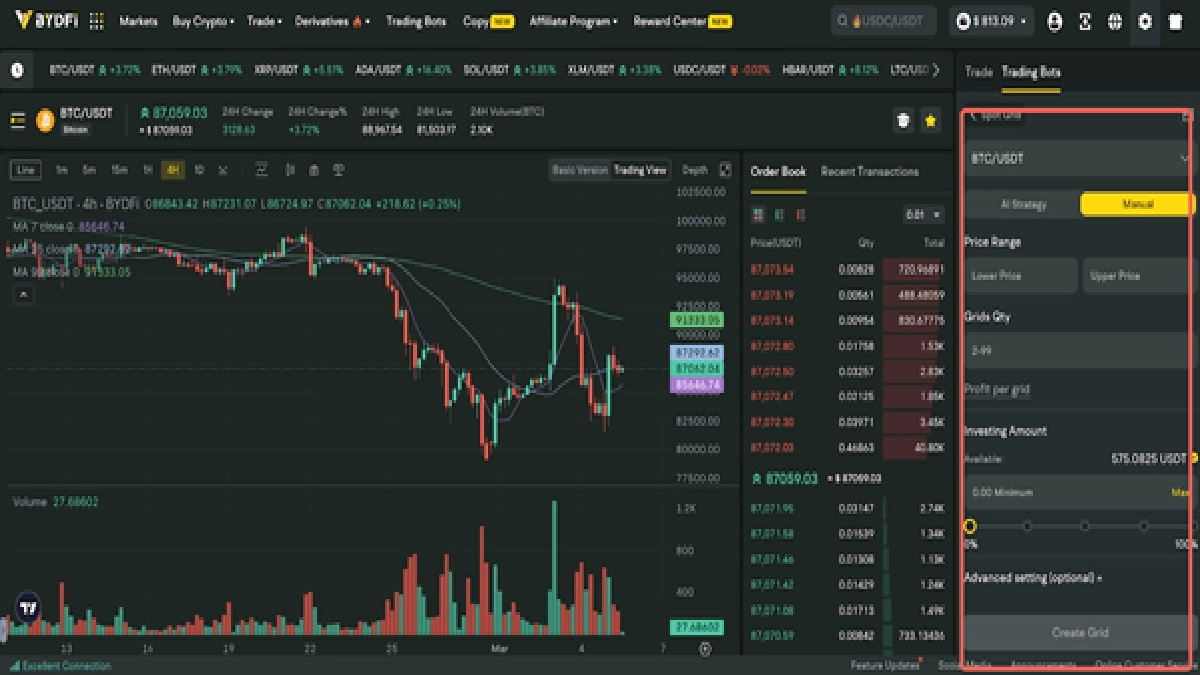
Task: Open the settings gear icon in header
Action: pyautogui.click(x=1145, y=21)
